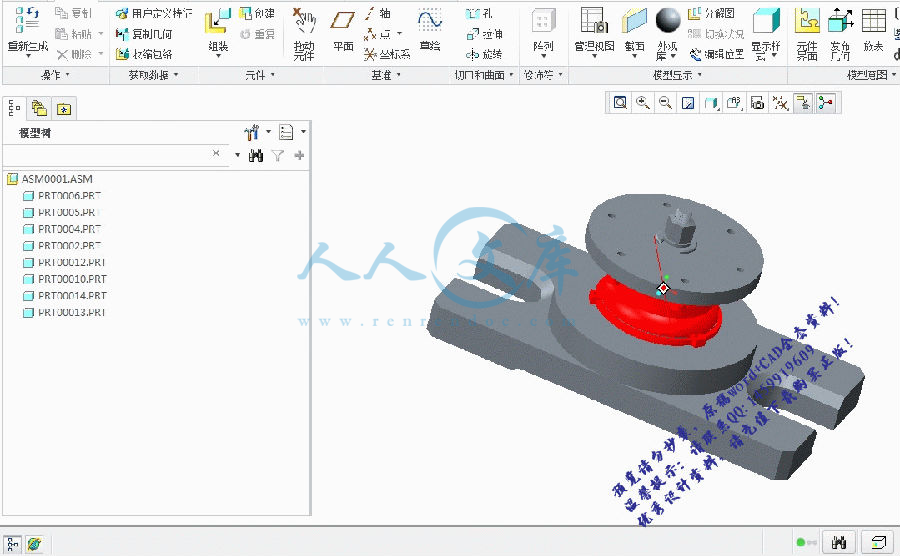Click the Regenerate (重新生成) icon
This screenshot has height=556, width=900.
tap(27, 20)
